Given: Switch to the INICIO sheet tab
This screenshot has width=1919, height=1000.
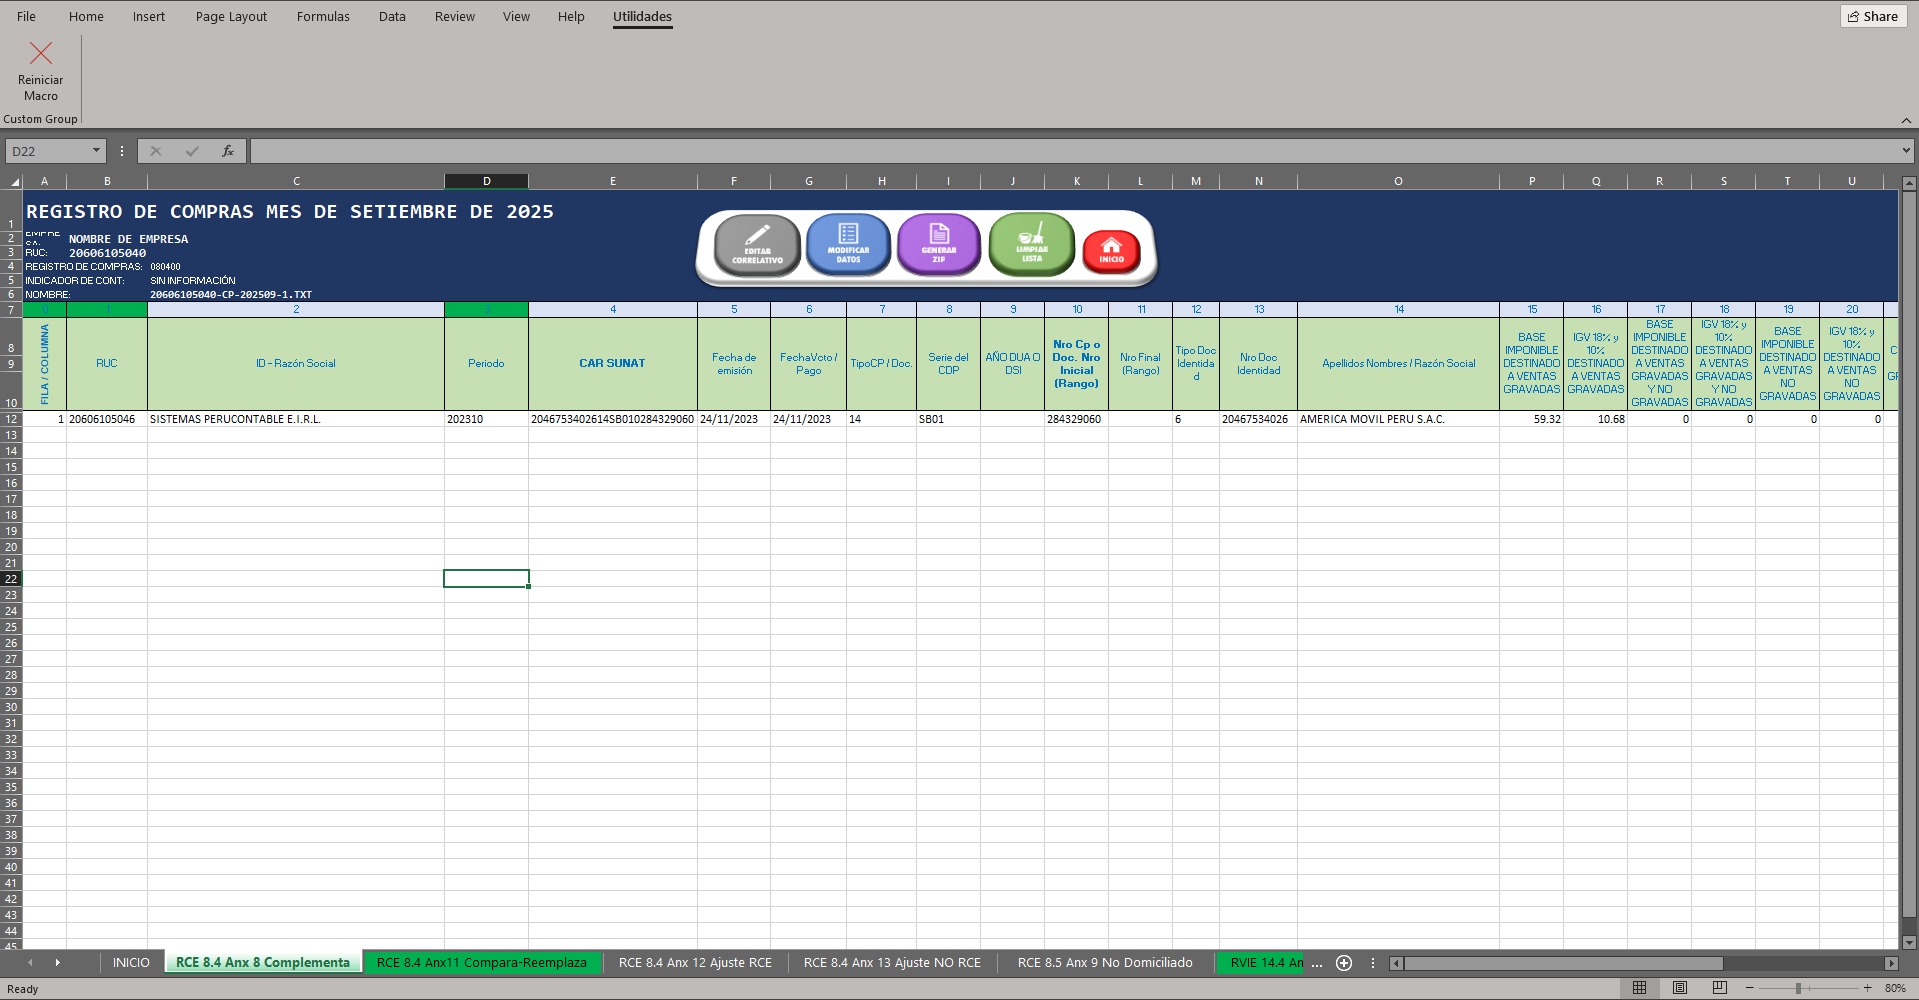Looking at the screenshot, I should point(131,962).
